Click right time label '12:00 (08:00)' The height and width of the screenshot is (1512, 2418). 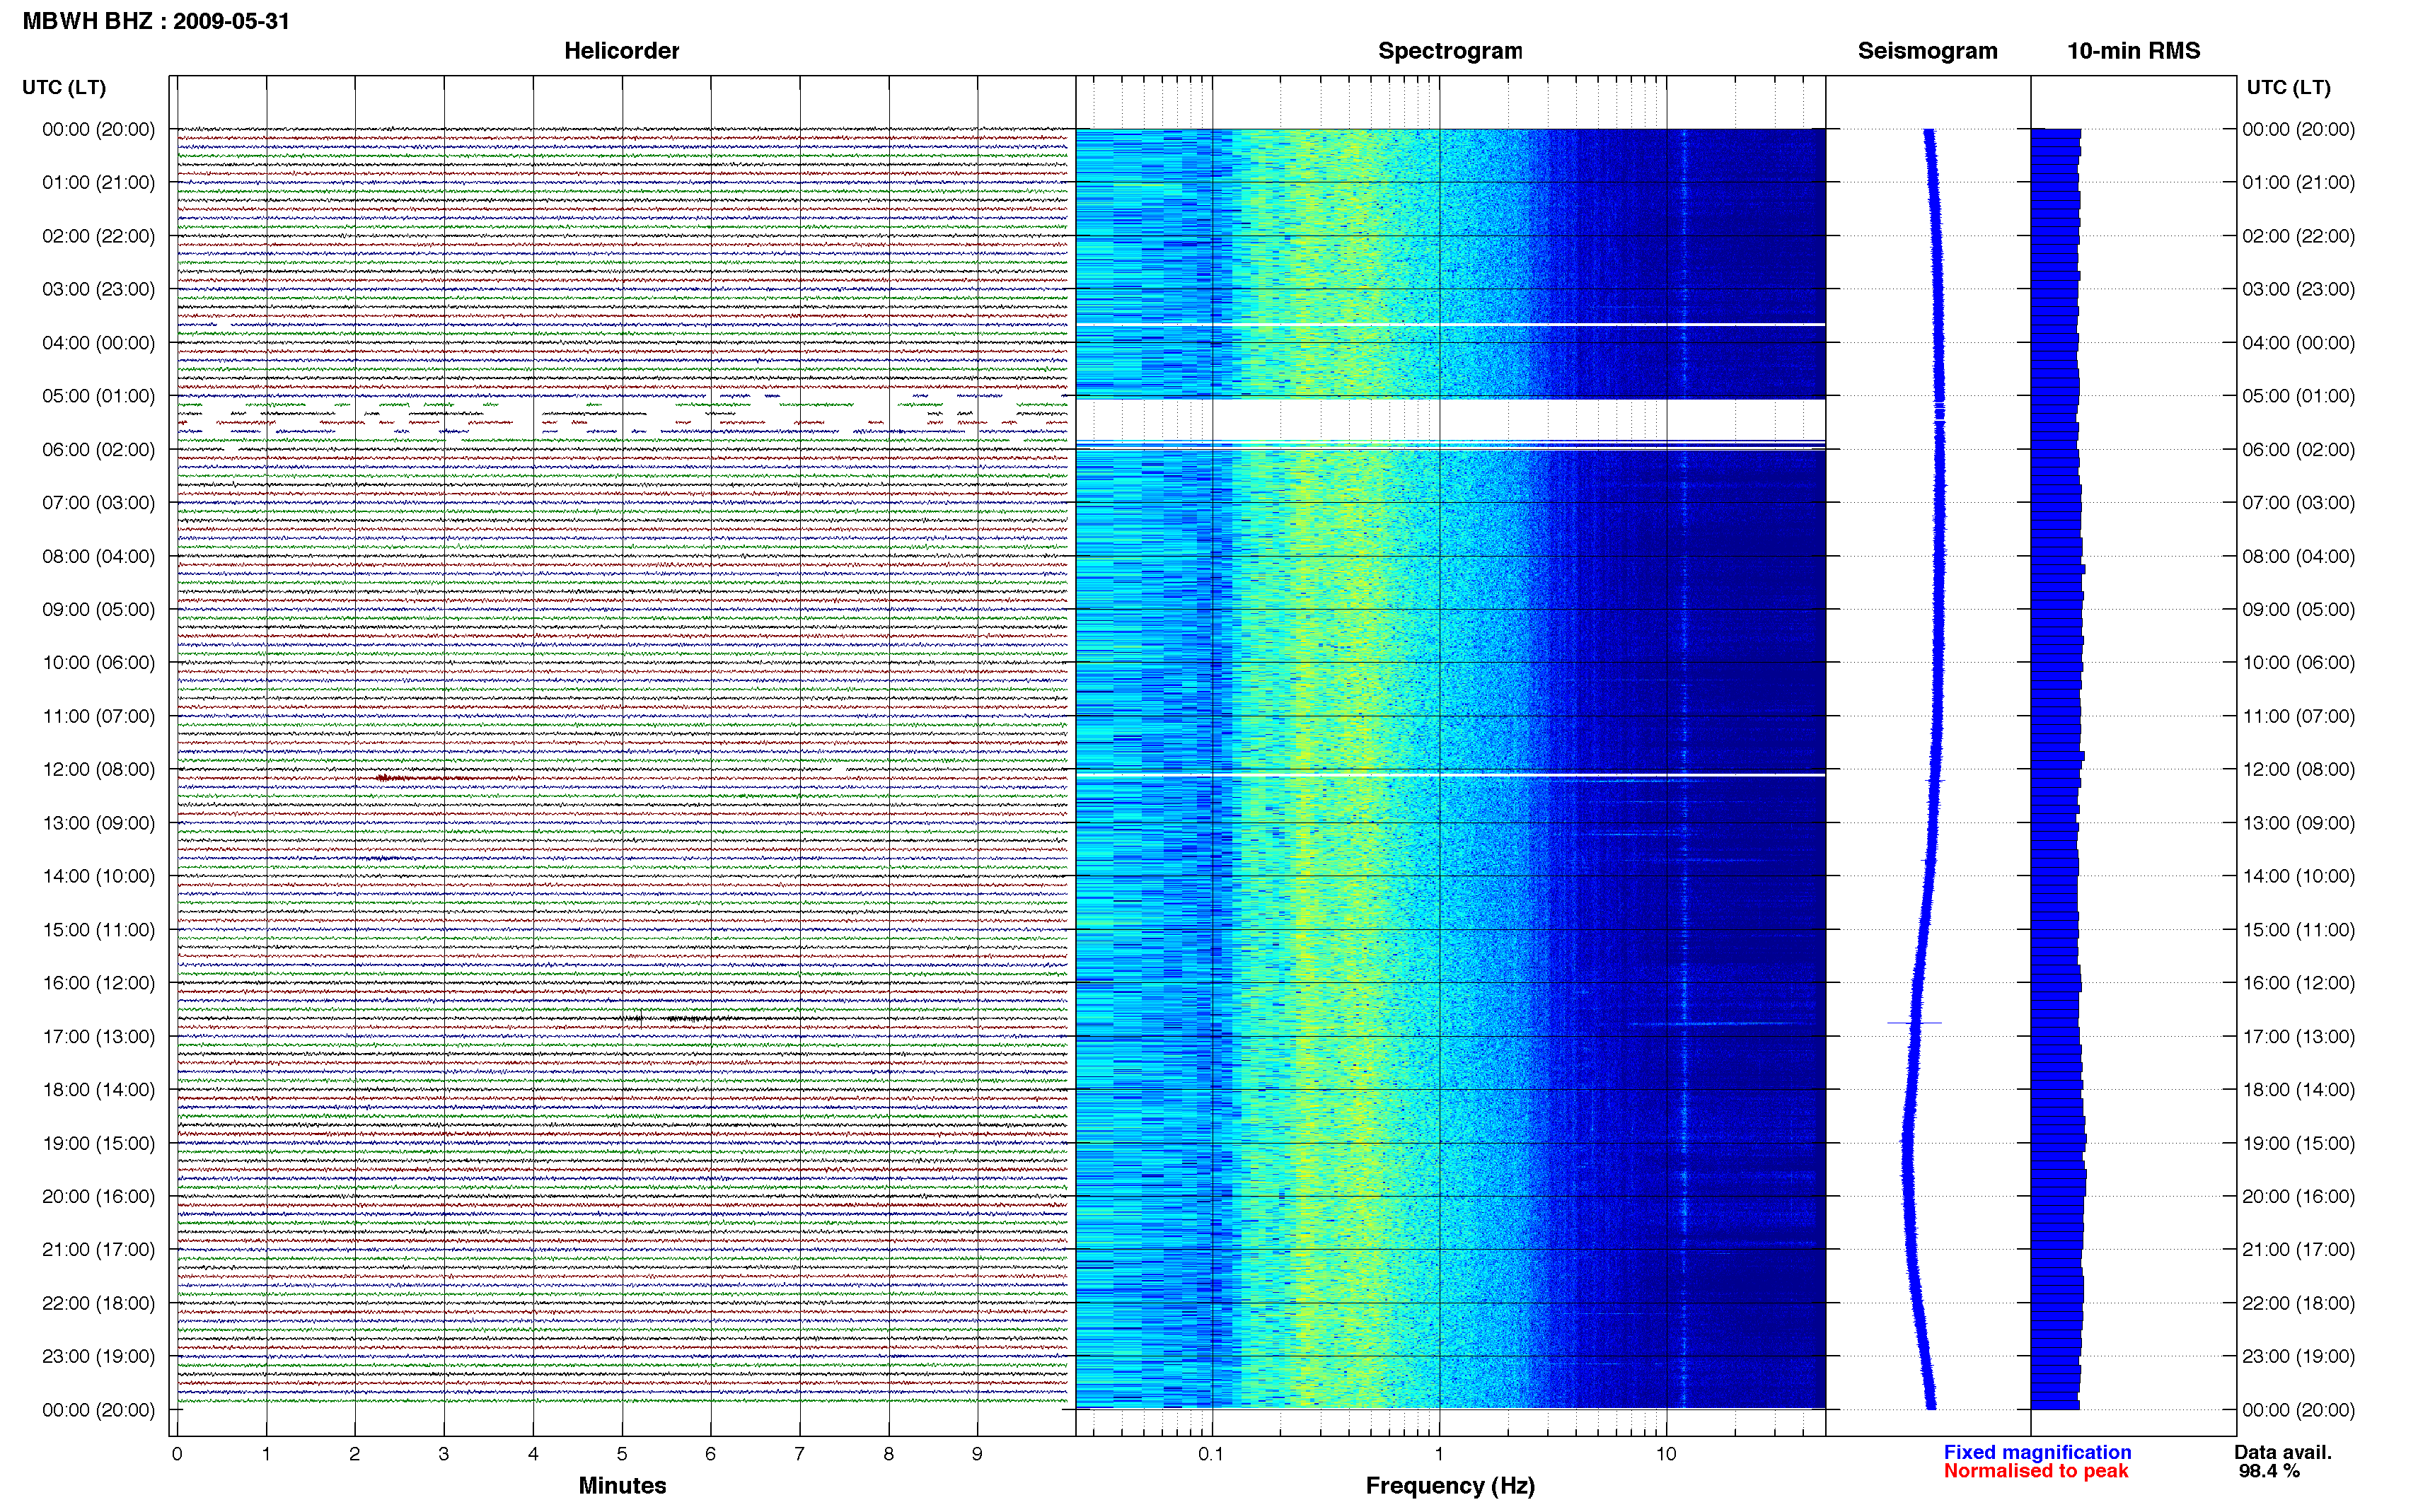2298,770
